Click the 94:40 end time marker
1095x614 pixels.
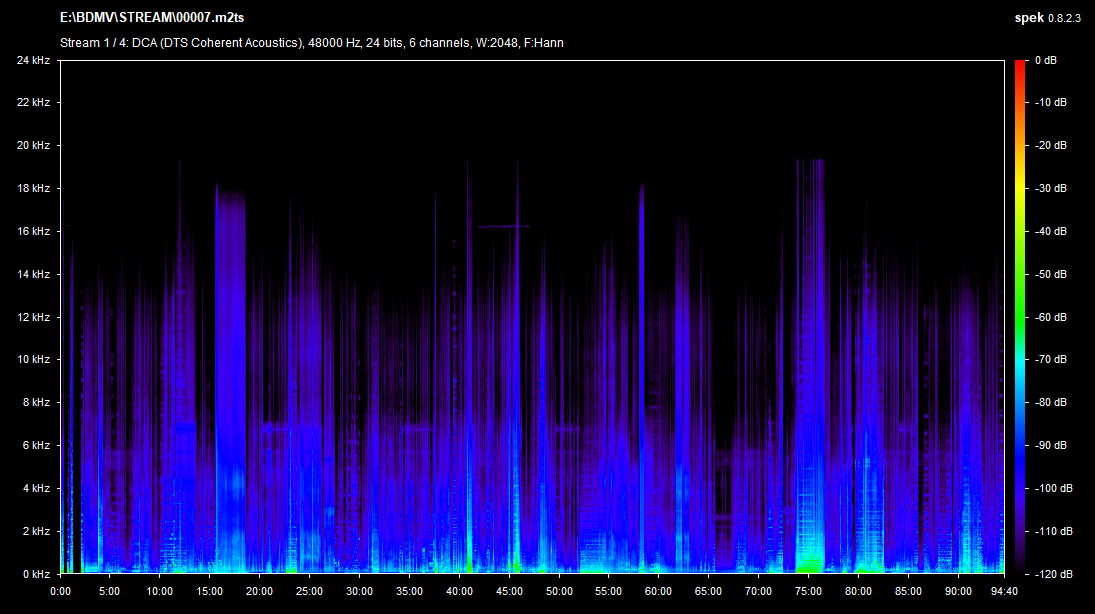coord(1003,590)
